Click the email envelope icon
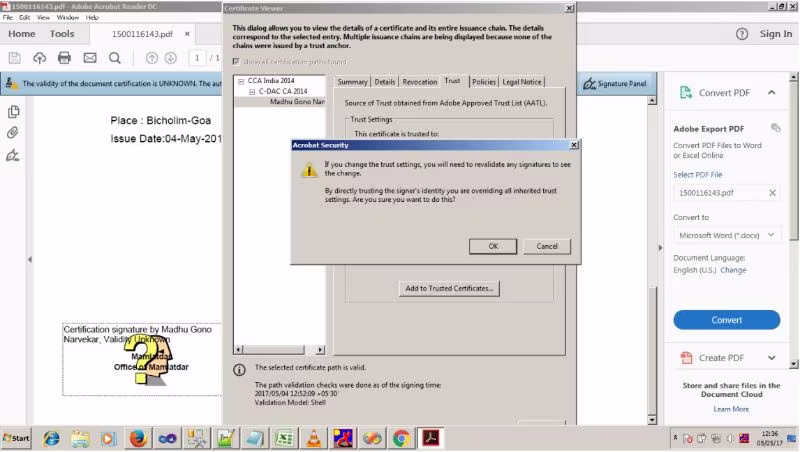This screenshot has width=800, height=452. click(90, 58)
